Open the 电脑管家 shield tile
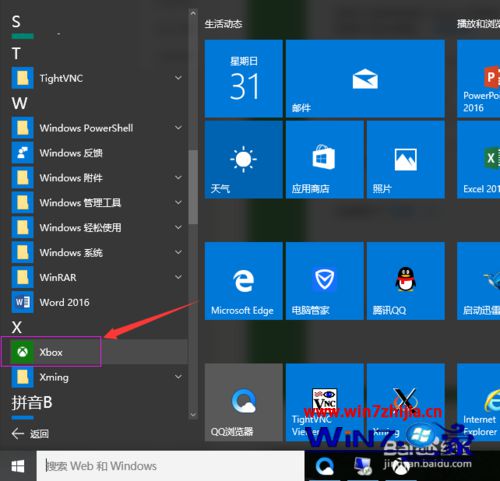This screenshot has height=481, width=500. [x=325, y=281]
